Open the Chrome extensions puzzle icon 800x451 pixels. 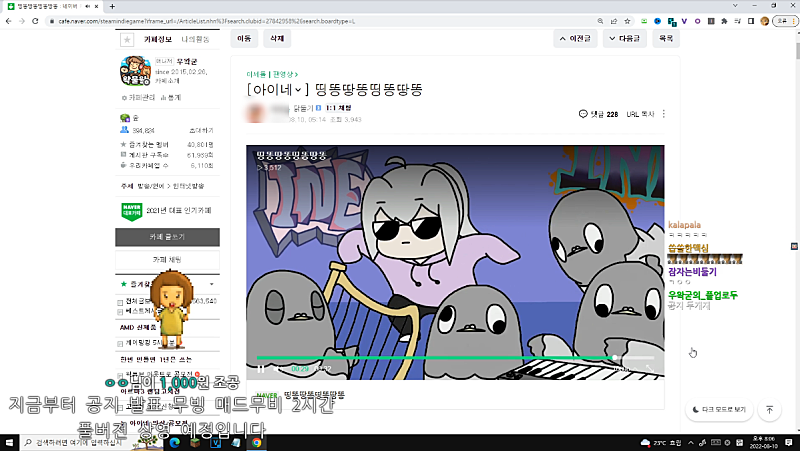(724, 21)
